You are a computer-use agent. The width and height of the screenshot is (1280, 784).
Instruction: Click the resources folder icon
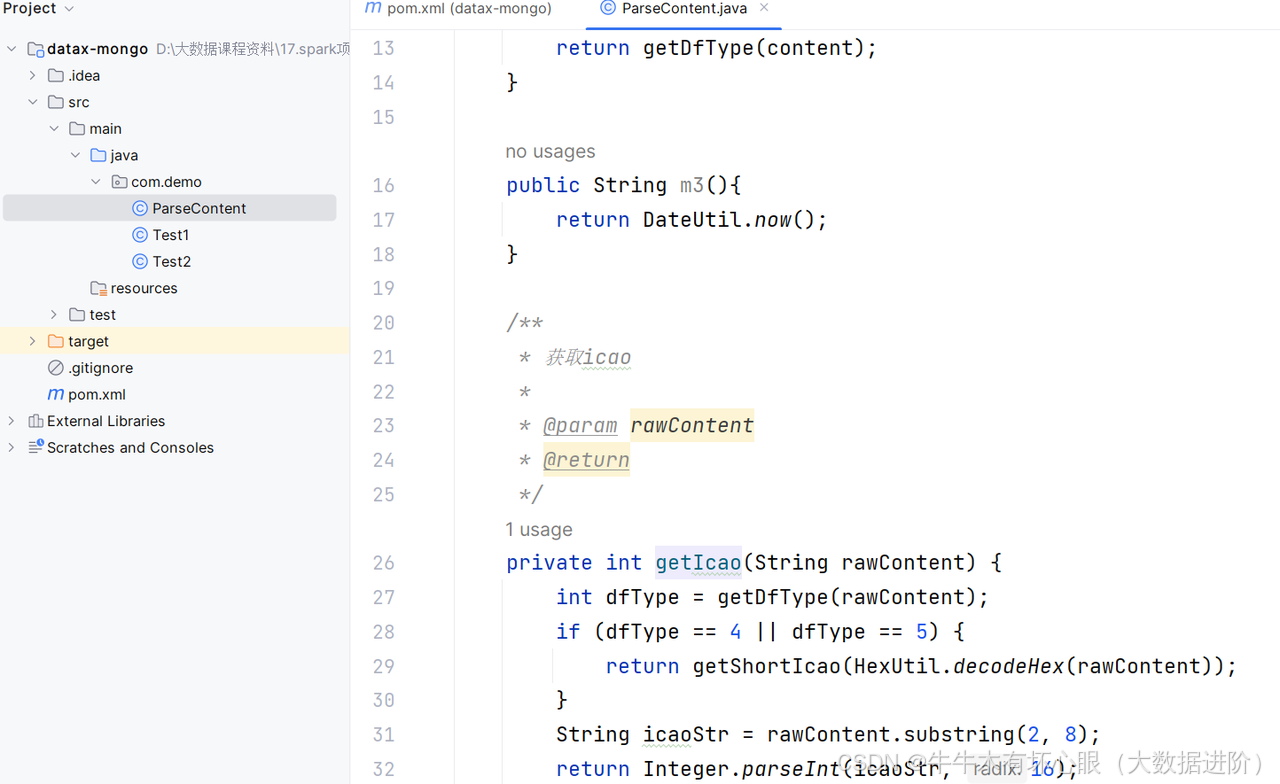[x=98, y=288]
